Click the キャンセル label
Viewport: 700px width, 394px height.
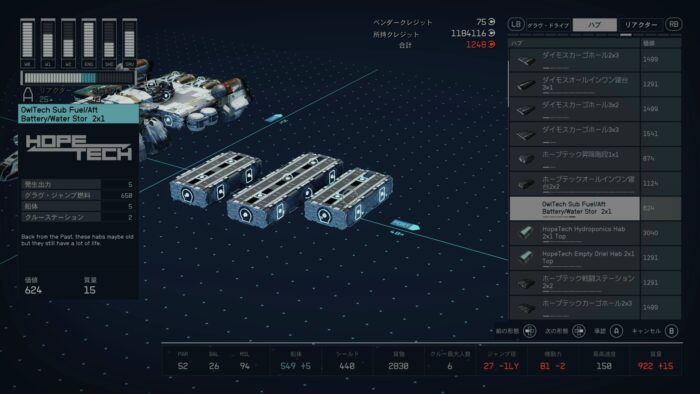click(x=646, y=331)
